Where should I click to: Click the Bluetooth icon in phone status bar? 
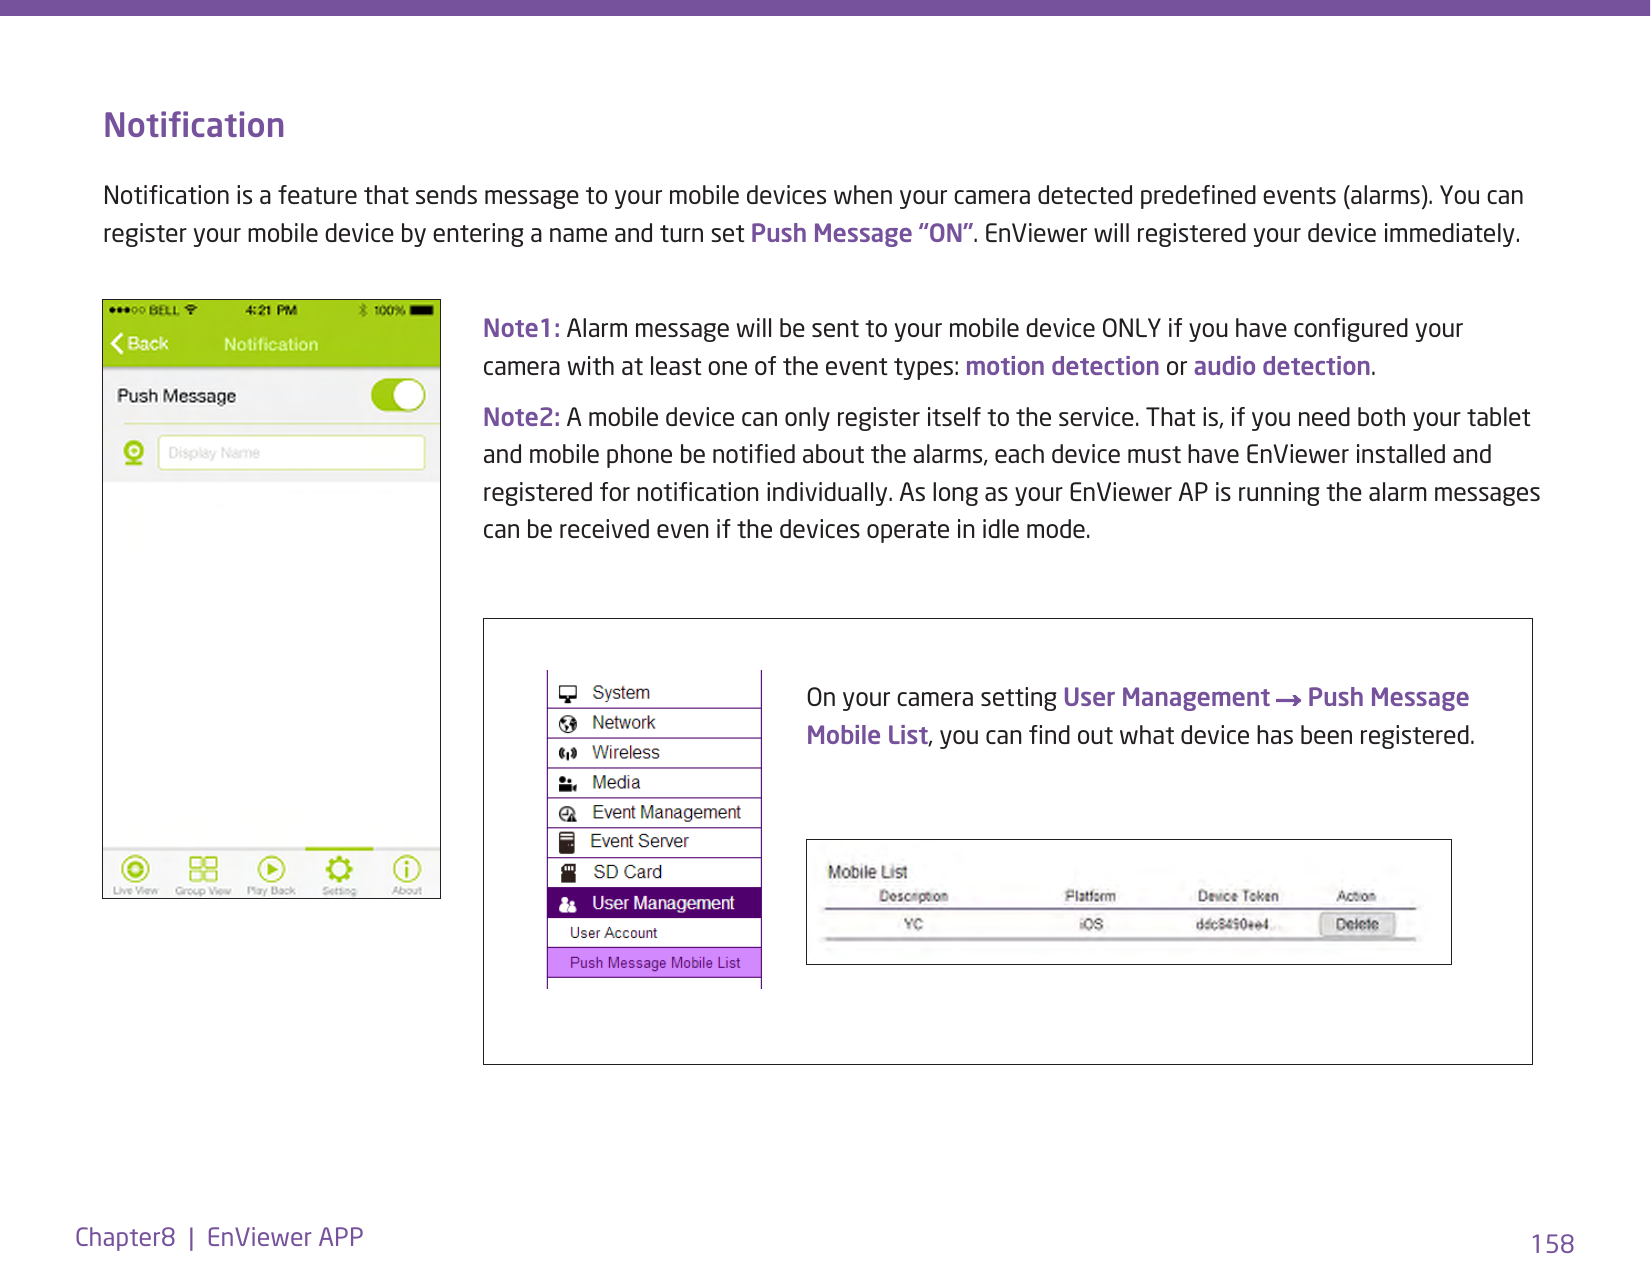click(x=363, y=310)
